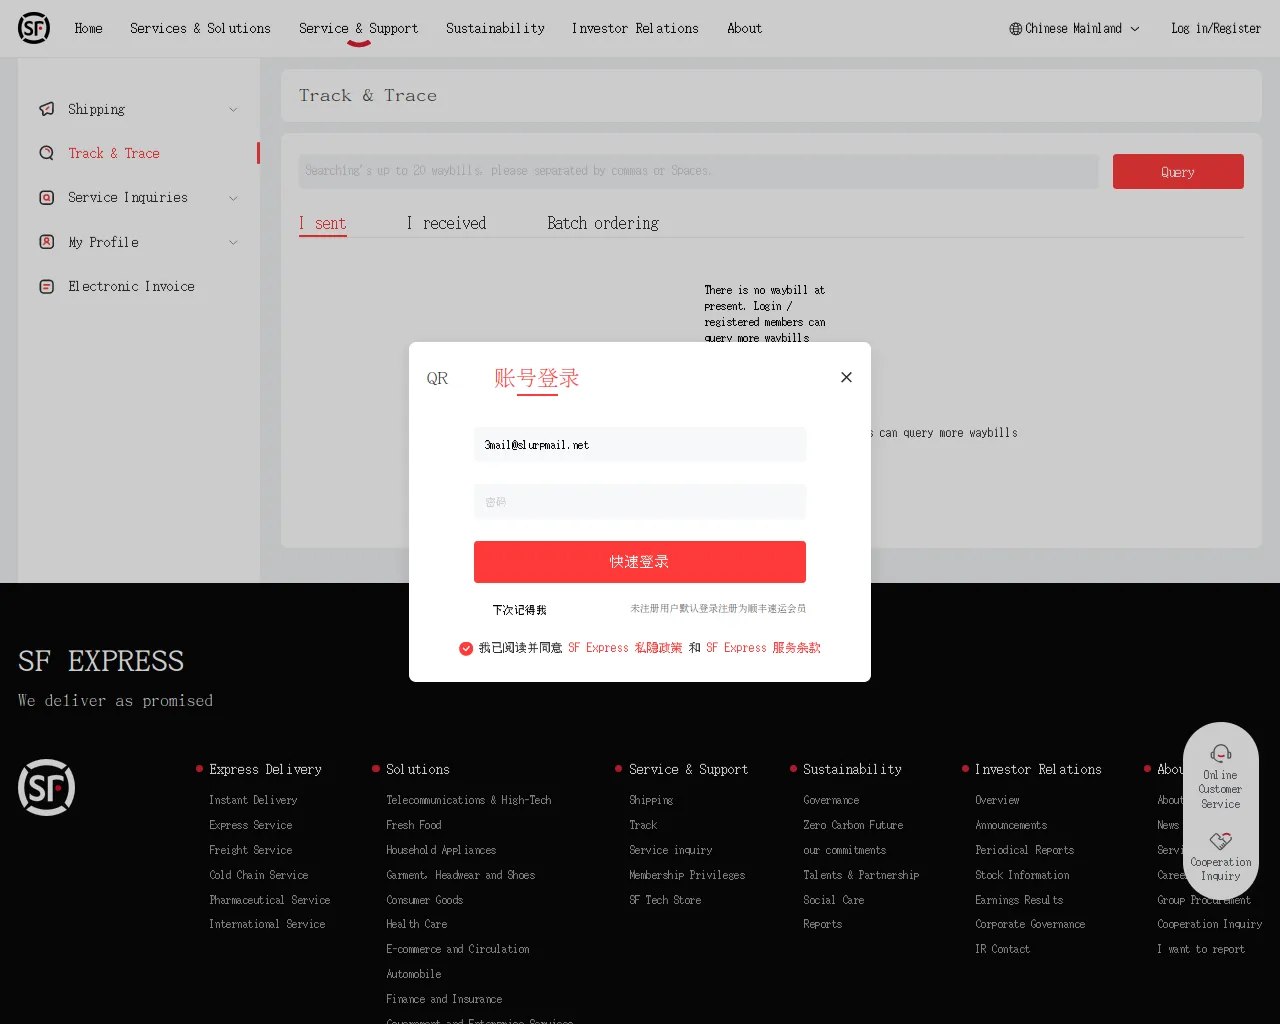The height and width of the screenshot is (1024, 1280).
Task: Open the About menu
Action: (x=744, y=29)
